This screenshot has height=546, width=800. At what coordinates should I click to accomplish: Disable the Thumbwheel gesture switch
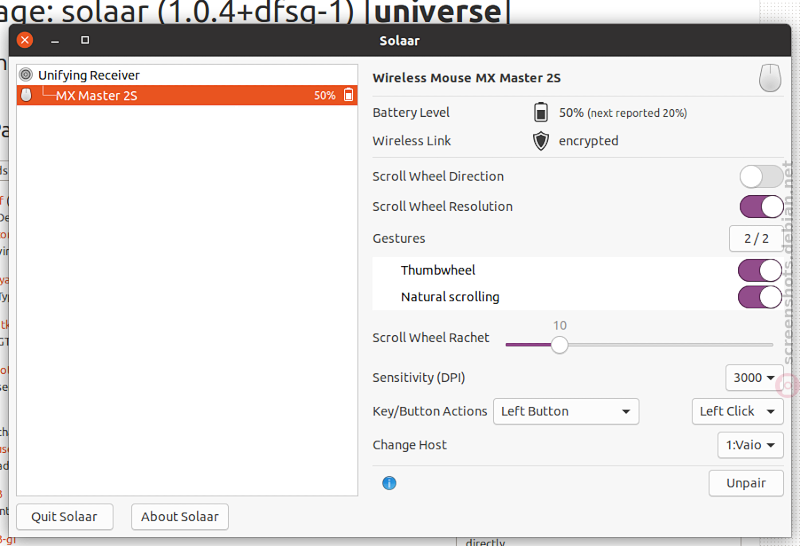tap(760, 270)
